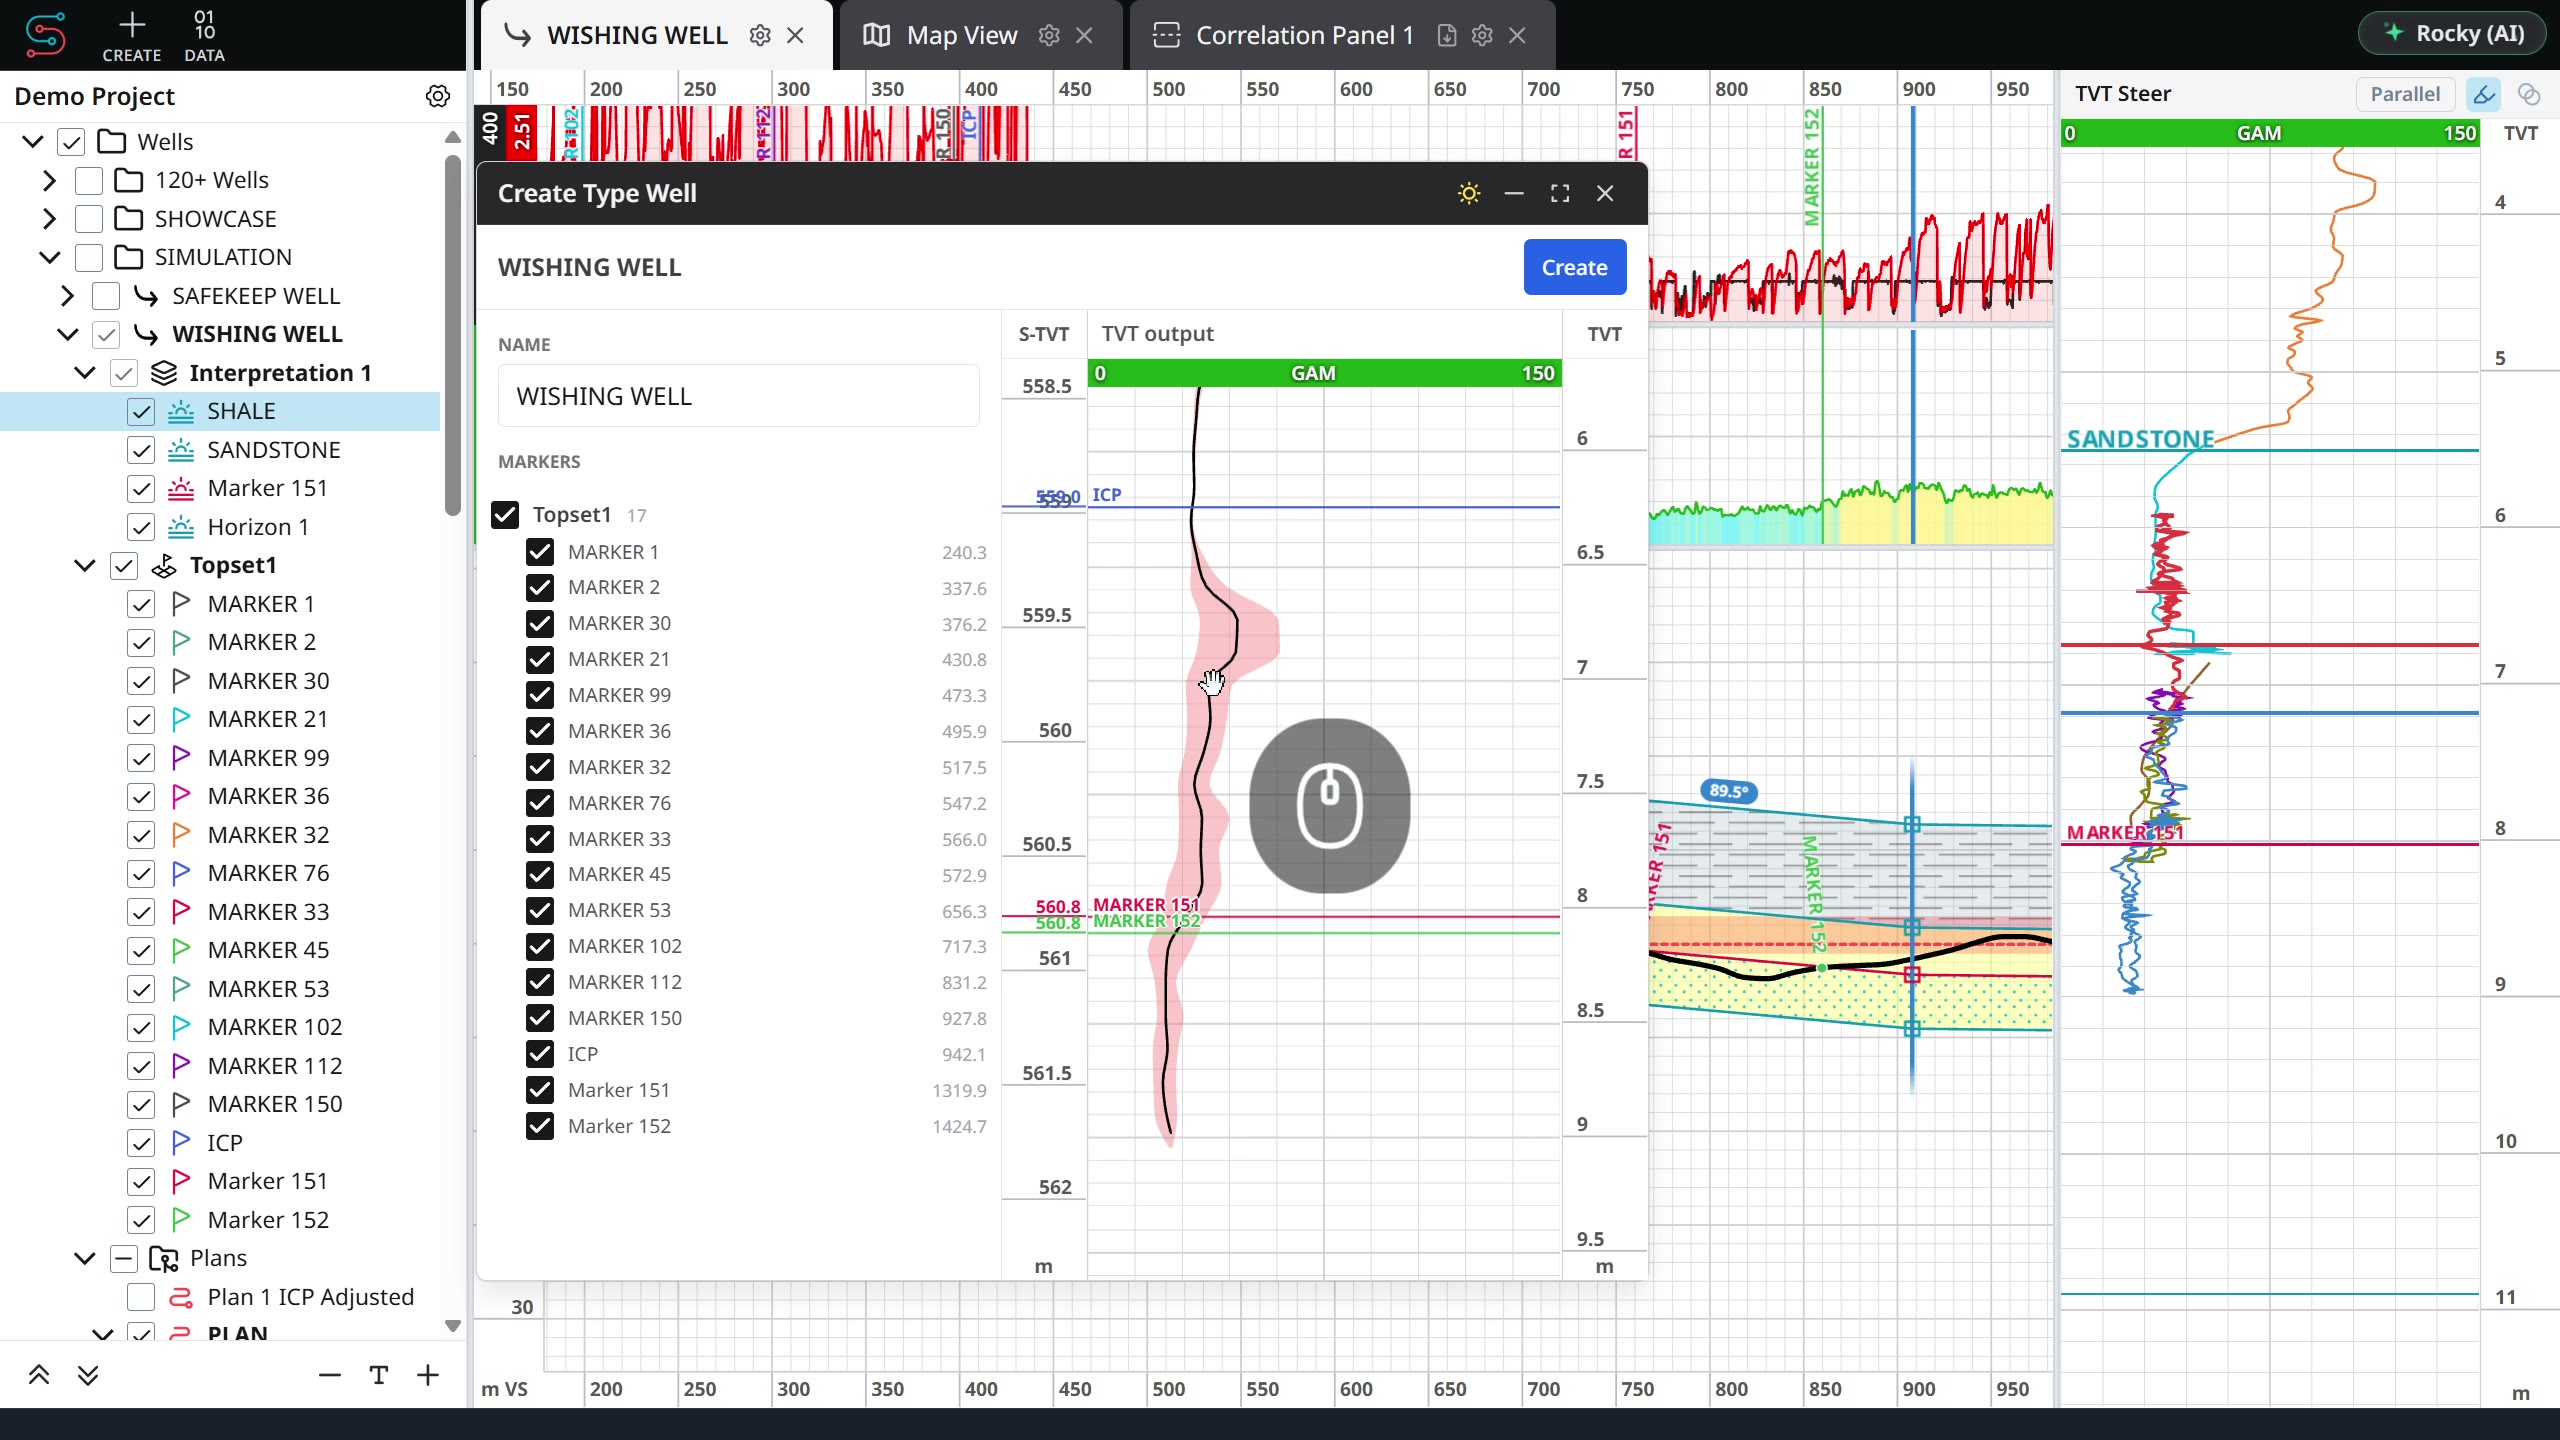Click the MARKER 99 flag icon
2560x1440 pixels.
coord(181,758)
